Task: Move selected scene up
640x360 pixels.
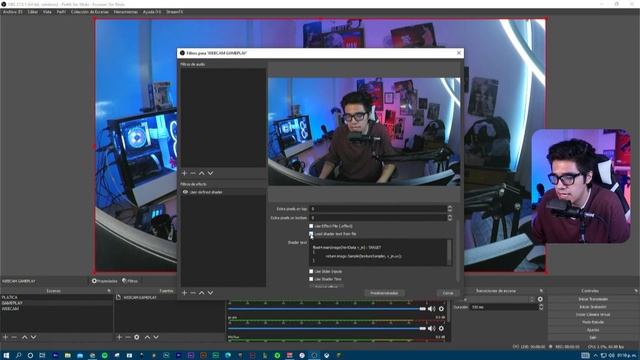Action: (x=24, y=337)
